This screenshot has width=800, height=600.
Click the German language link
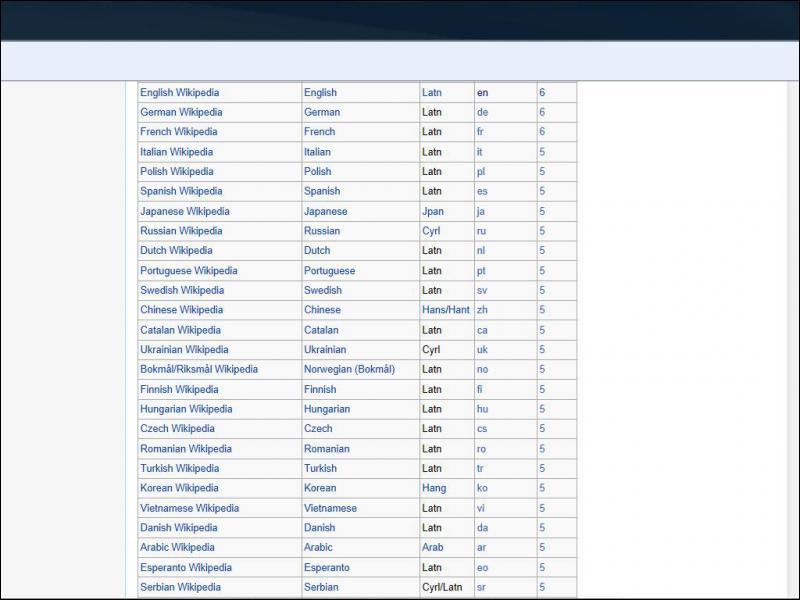[322, 112]
